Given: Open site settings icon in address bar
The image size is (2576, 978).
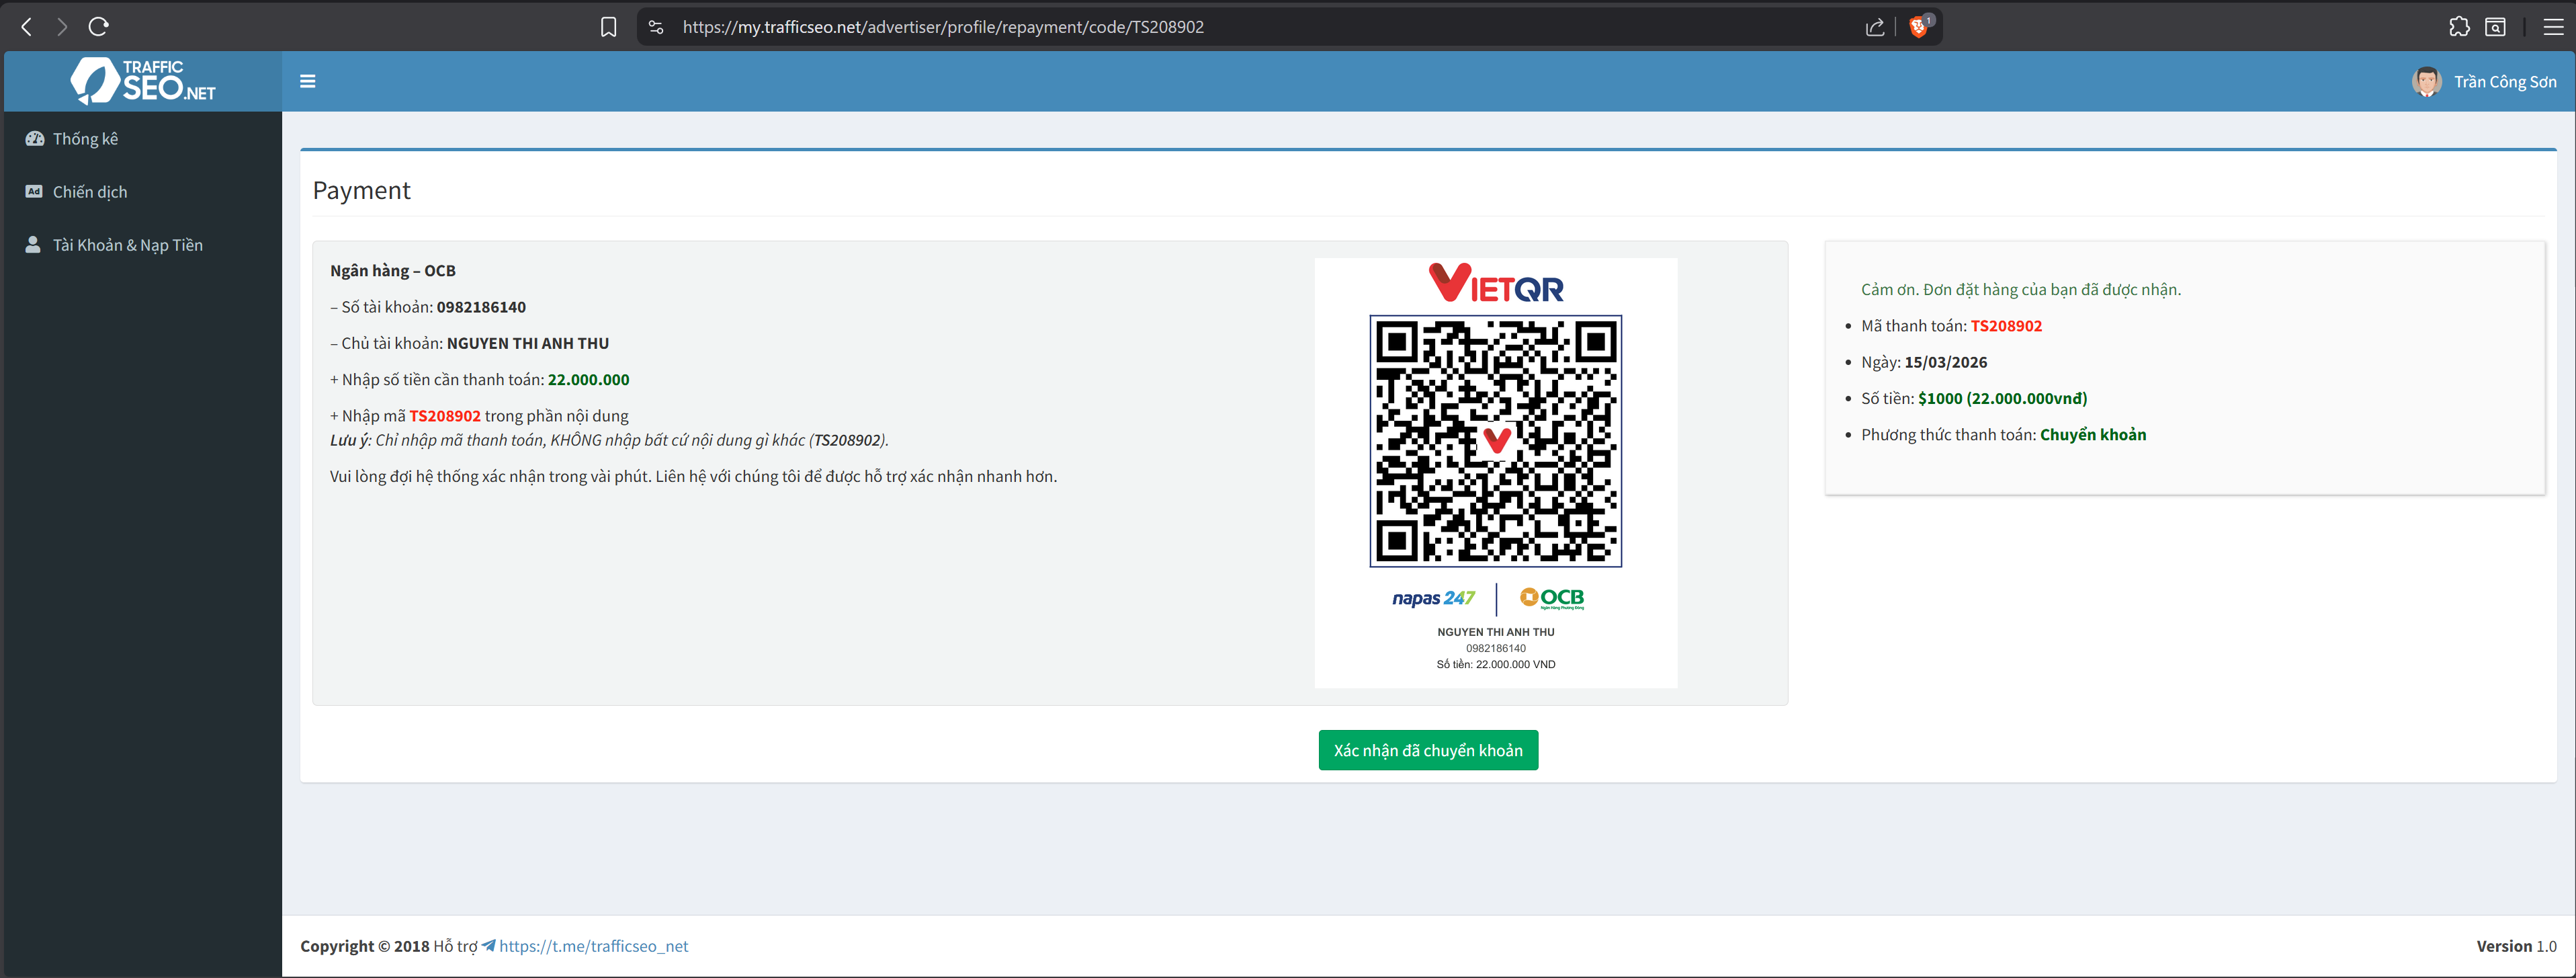Looking at the screenshot, I should tap(656, 27).
